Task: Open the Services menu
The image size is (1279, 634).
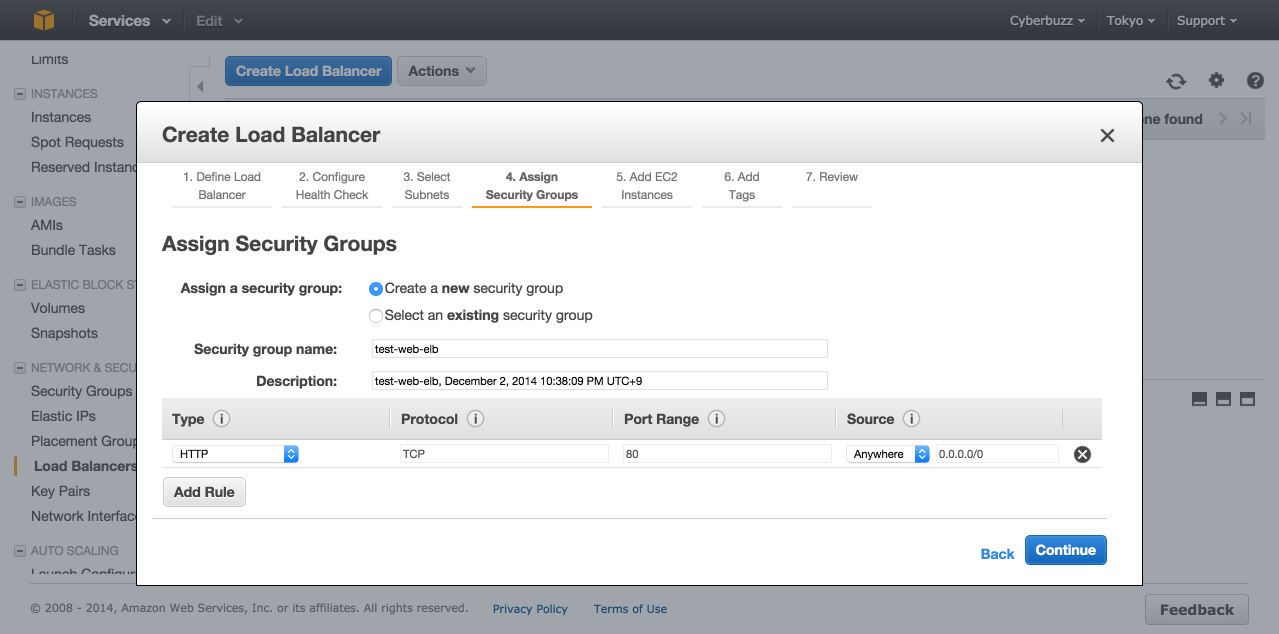Action: point(129,20)
